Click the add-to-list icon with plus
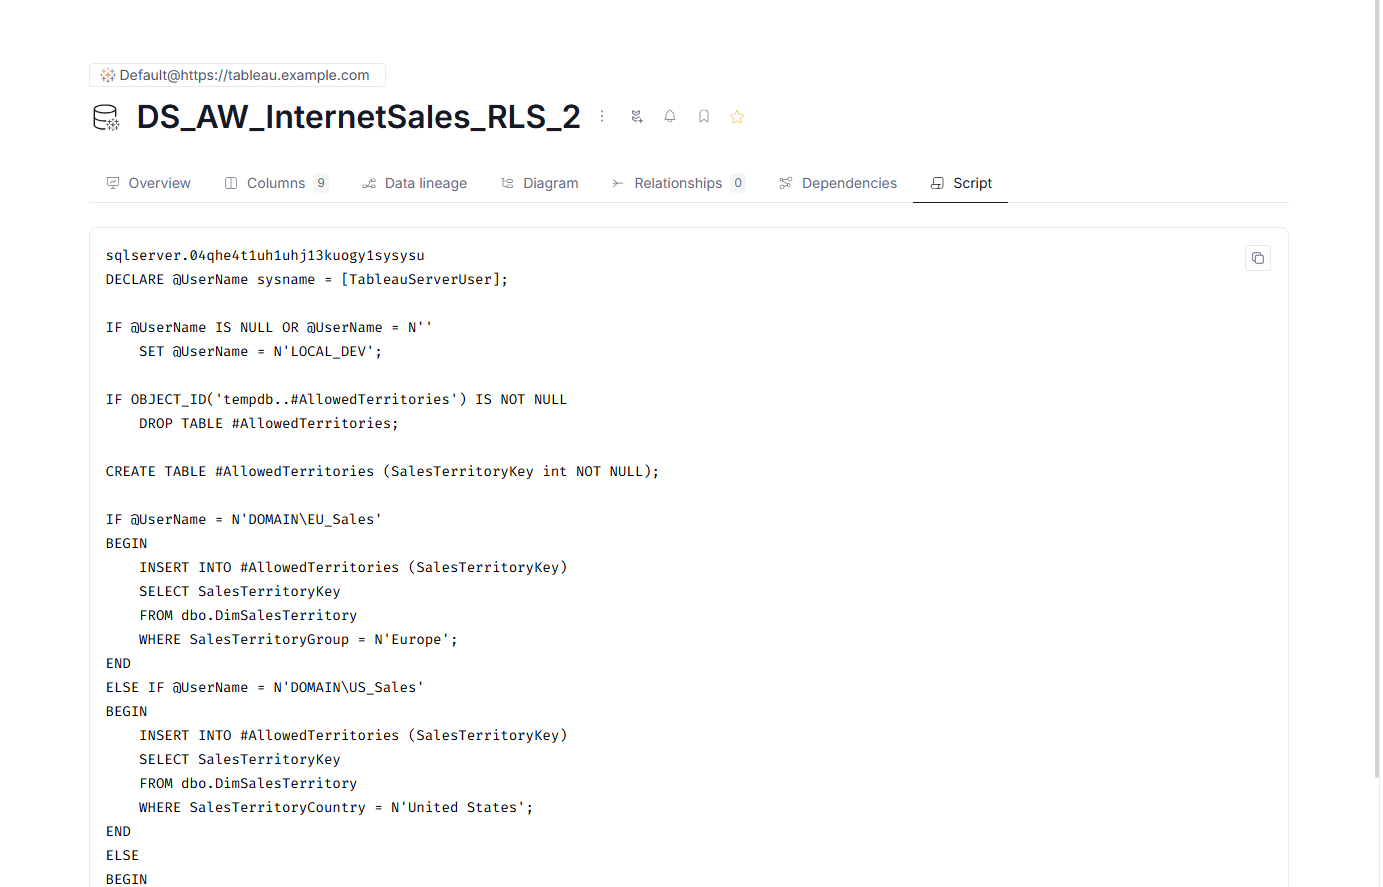Viewport: 1383px width, 887px height. (x=637, y=117)
